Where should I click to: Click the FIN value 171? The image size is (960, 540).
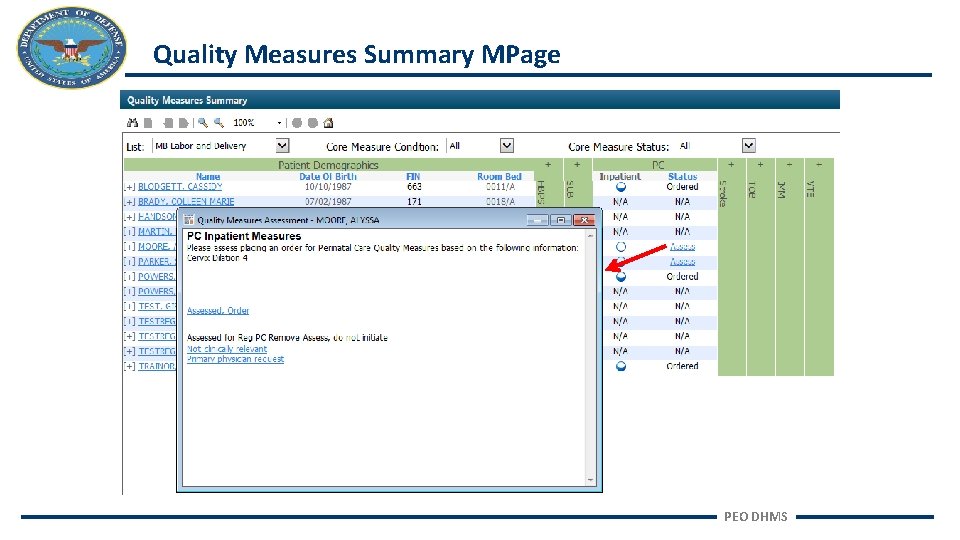pyautogui.click(x=414, y=201)
